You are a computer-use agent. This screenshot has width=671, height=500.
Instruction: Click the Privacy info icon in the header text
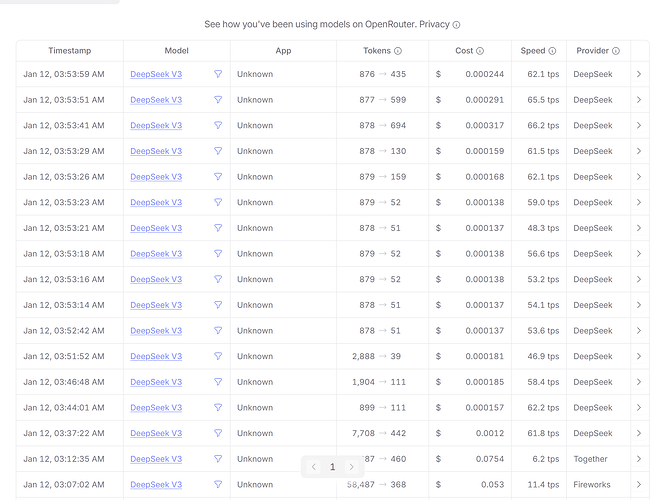[x=456, y=25]
